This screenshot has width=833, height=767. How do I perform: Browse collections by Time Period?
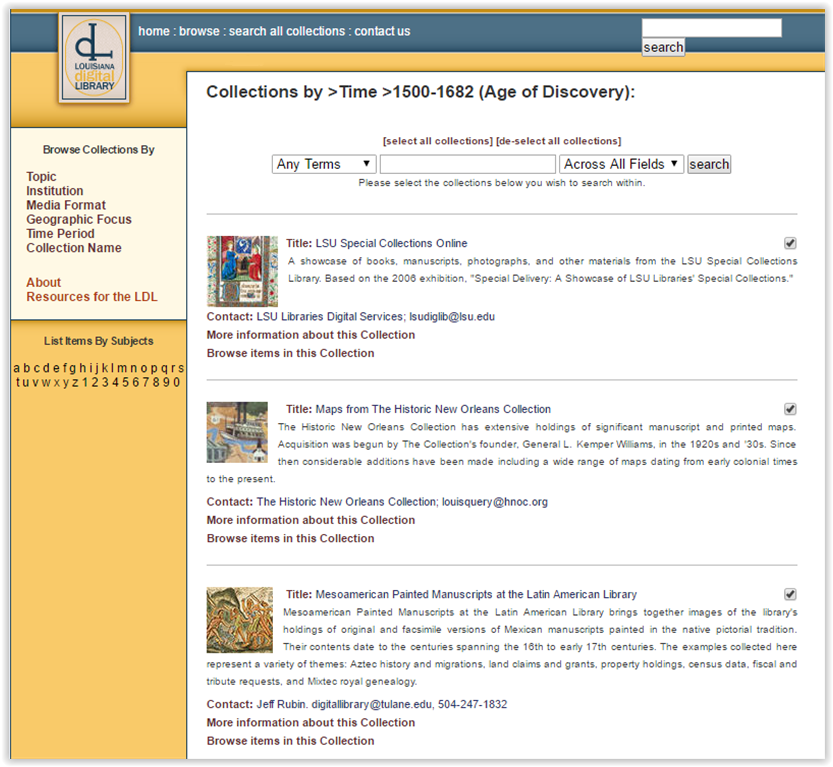tap(61, 234)
